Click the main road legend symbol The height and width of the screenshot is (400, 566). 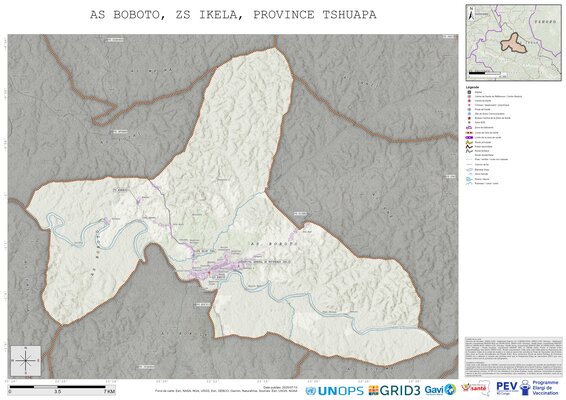pyautogui.click(x=469, y=142)
